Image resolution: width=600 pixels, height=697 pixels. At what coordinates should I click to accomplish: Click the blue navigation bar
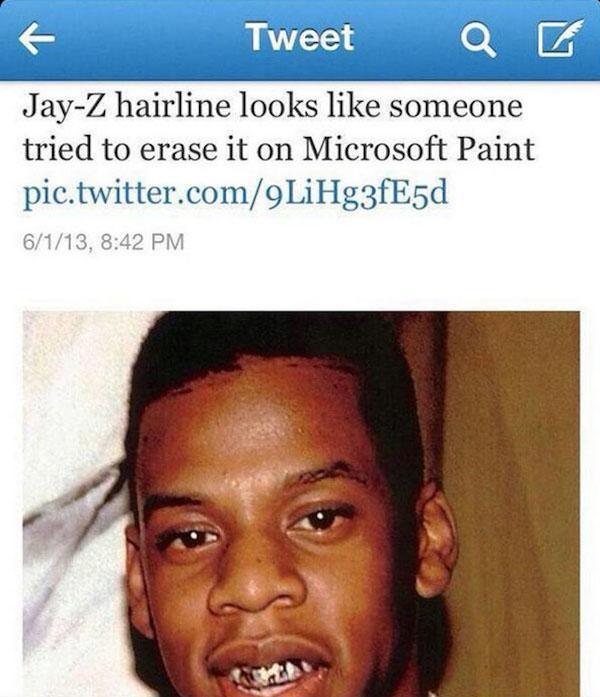[300, 40]
